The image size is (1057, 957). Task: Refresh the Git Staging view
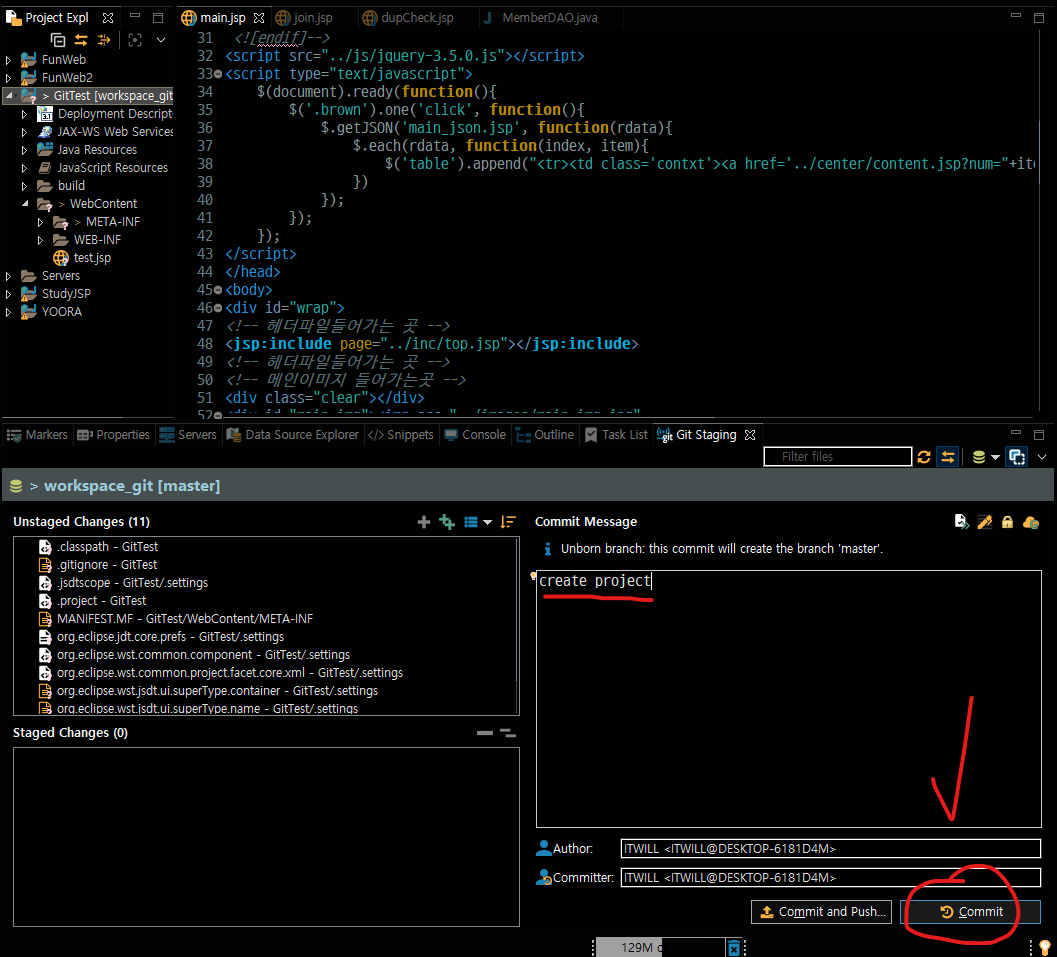pos(924,457)
